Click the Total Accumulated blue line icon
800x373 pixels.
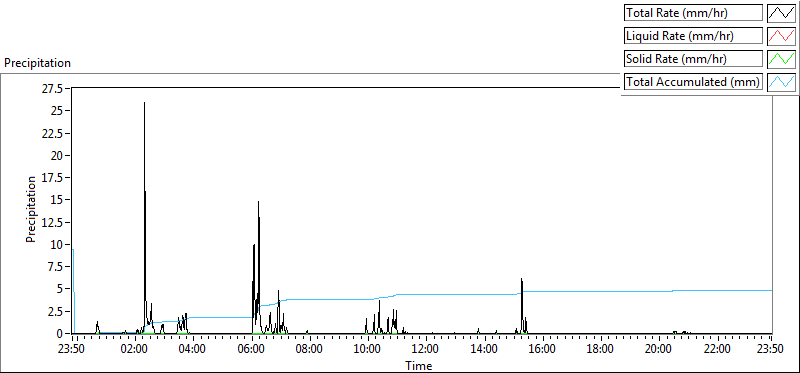[x=781, y=82]
